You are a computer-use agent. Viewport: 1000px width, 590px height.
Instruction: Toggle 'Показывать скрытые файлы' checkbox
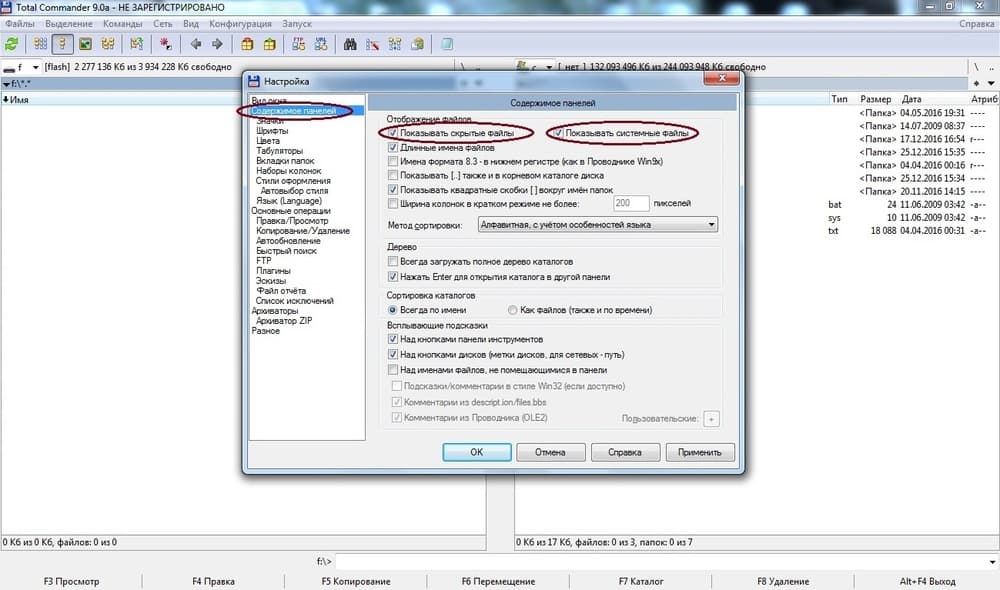coord(393,133)
